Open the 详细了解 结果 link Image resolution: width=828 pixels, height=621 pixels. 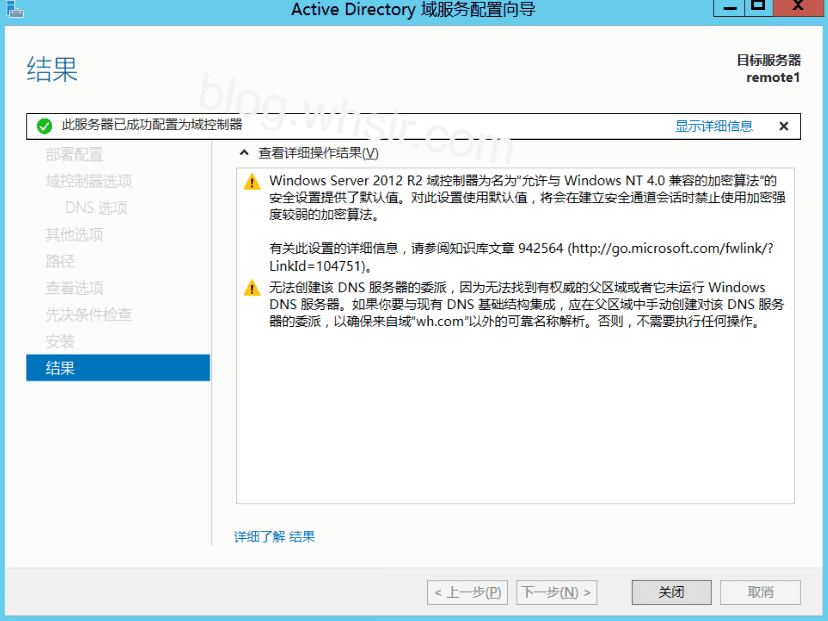coord(275,537)
